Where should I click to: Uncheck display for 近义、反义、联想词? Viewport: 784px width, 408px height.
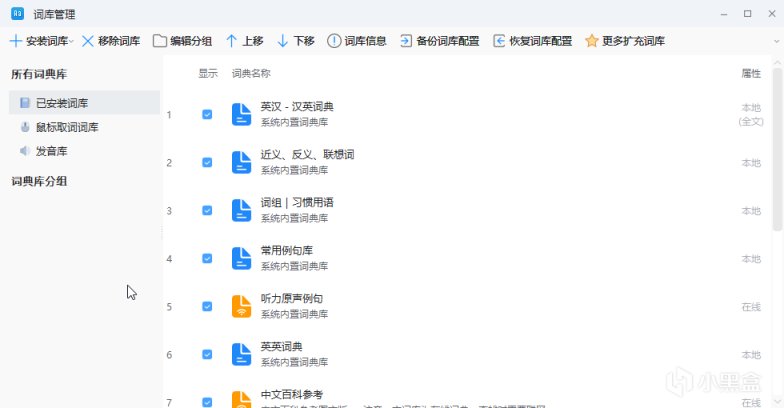click(207, 162)
